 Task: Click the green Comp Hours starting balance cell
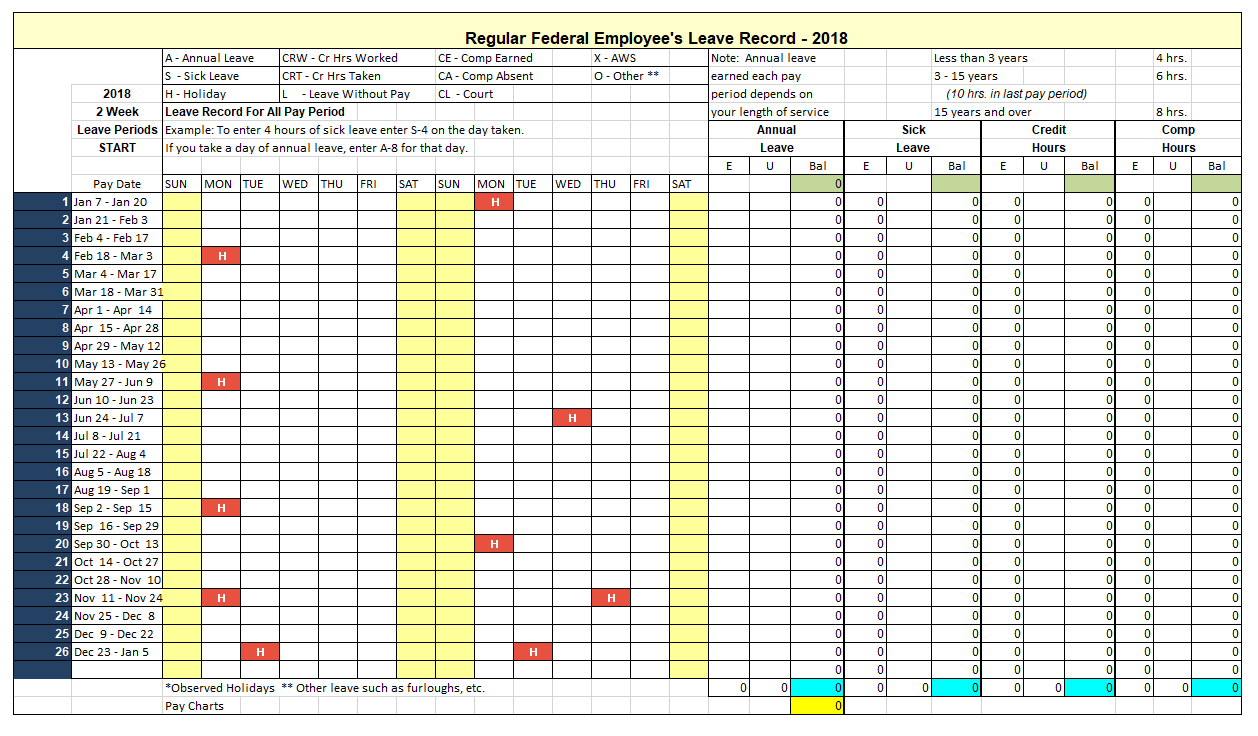pyautogui.click(x=1216, y=184)
